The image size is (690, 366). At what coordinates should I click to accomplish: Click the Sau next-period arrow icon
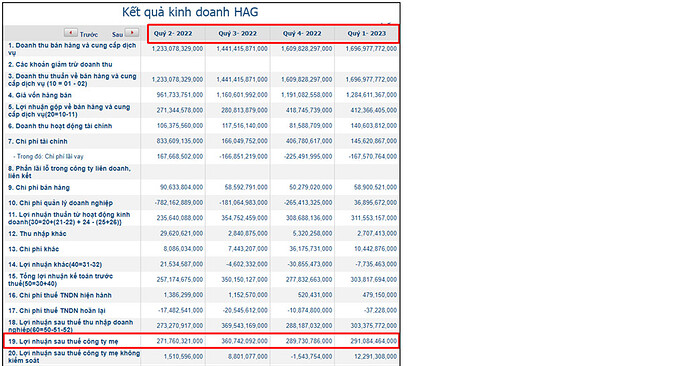[132, 33]
